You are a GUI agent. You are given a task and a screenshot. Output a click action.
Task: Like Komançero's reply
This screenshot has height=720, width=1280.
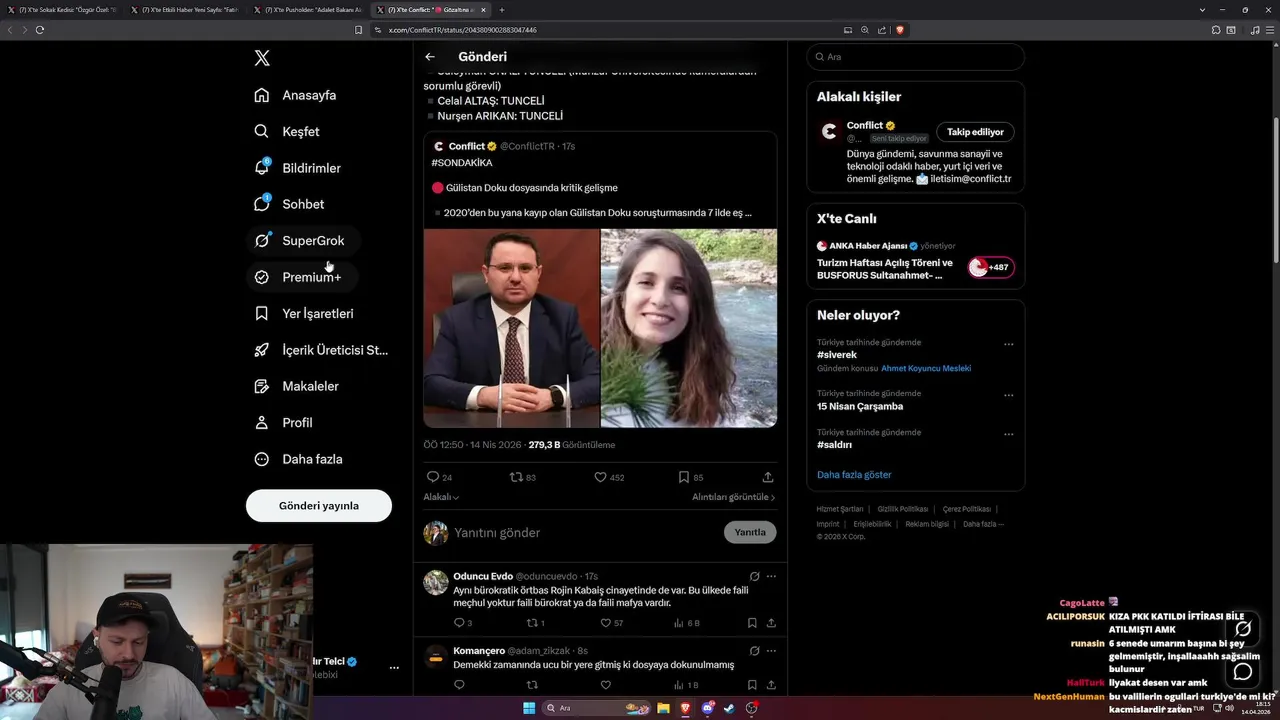coord(605,685)
